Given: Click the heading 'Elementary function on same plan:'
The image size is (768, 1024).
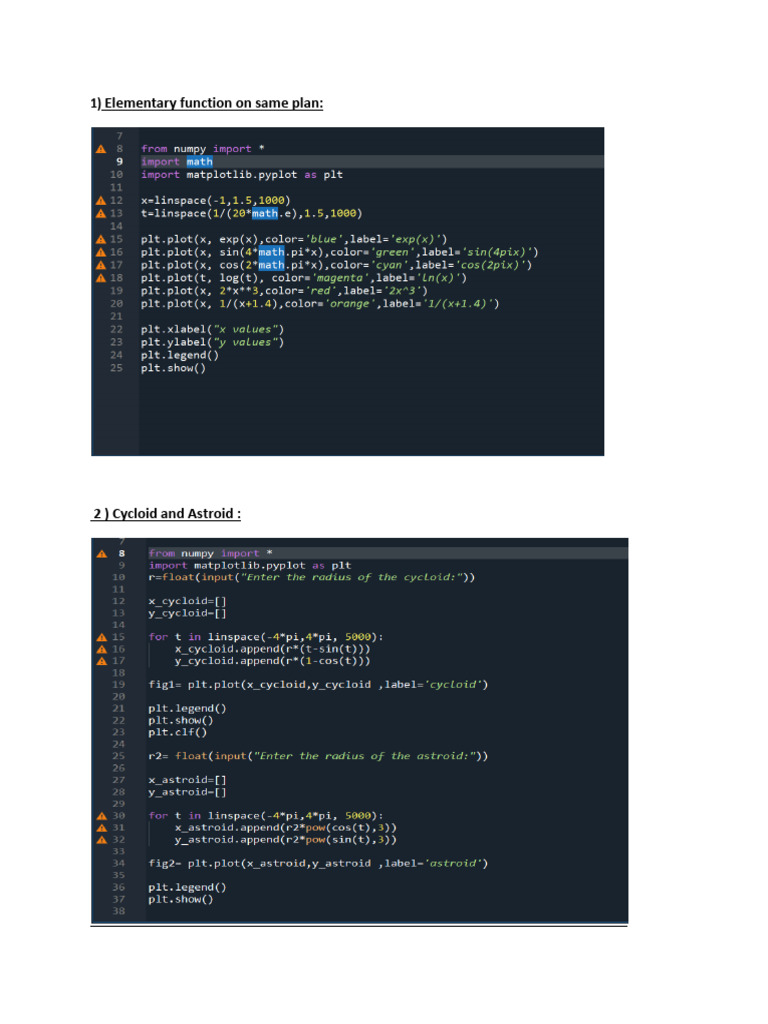Looking at the screenshot, I should tap(214, 103).
